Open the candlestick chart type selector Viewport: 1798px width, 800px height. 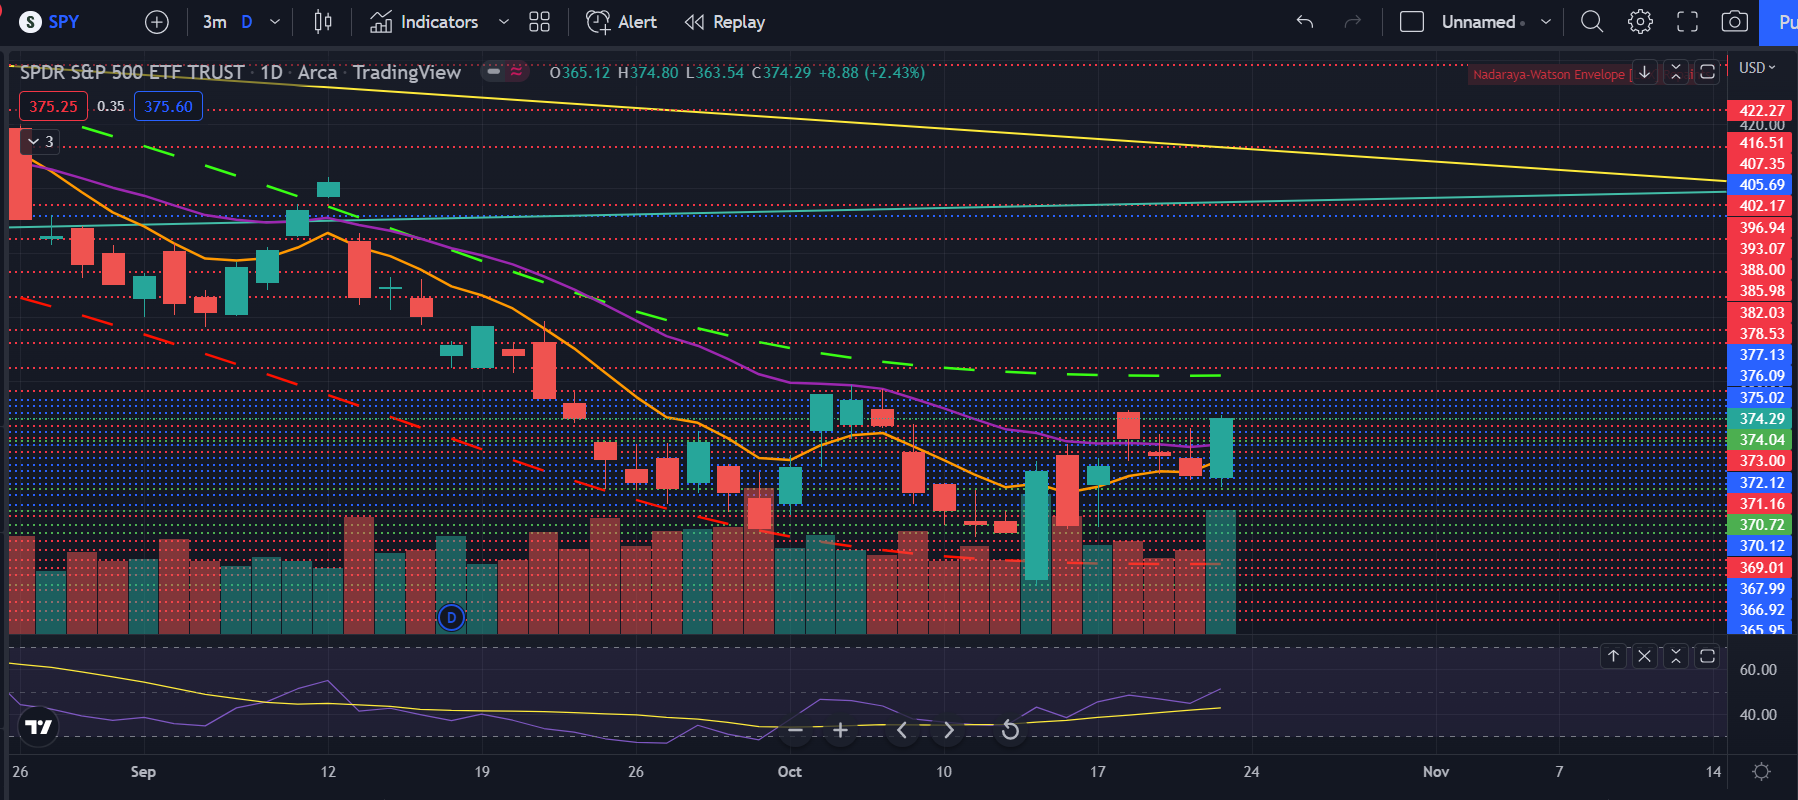tap(323, 22)
